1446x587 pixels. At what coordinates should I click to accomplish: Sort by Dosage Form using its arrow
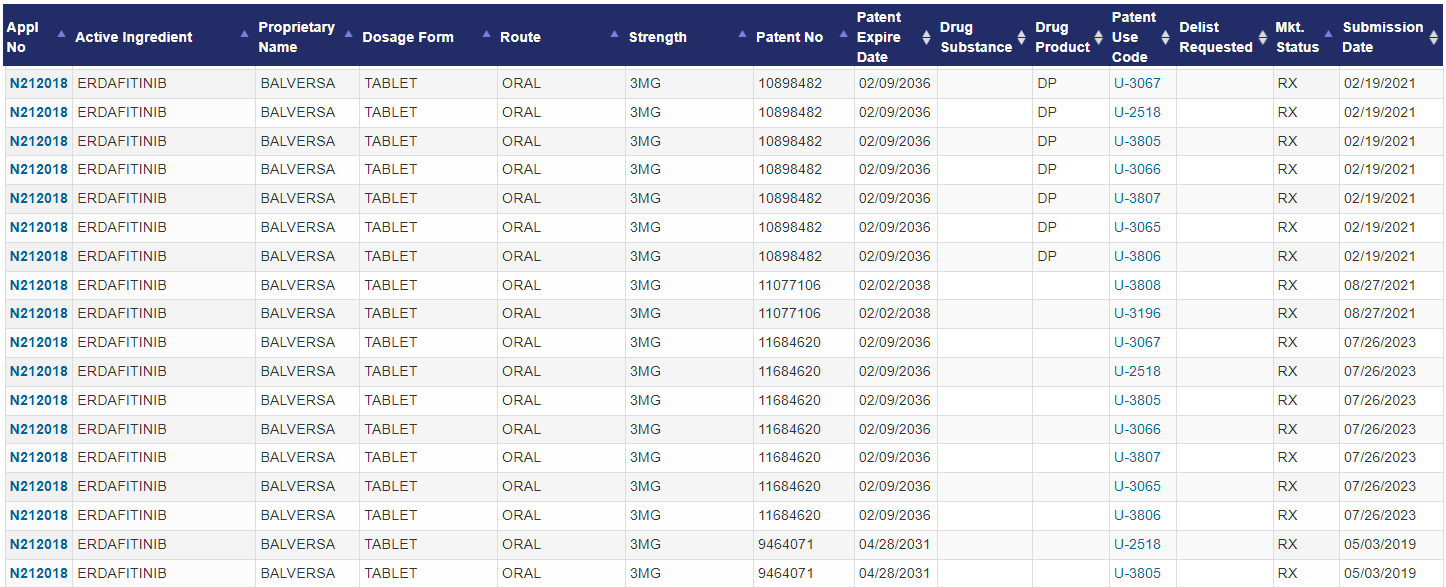[487, 34]
